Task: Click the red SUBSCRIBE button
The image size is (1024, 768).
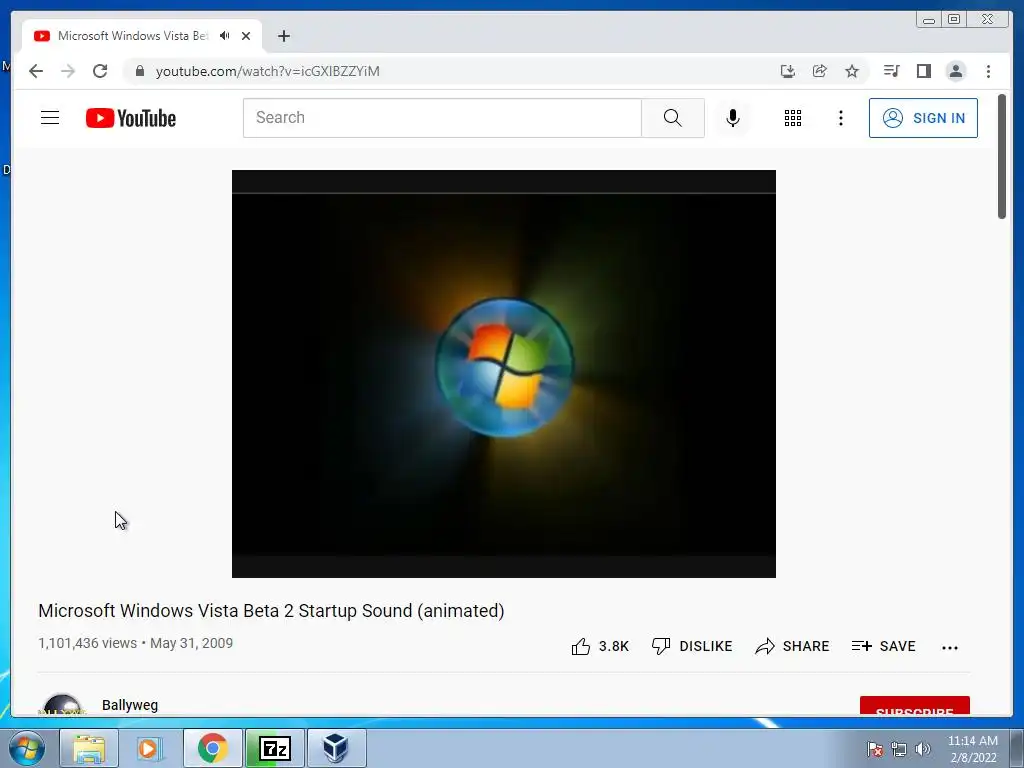Action: pos(914,706)
